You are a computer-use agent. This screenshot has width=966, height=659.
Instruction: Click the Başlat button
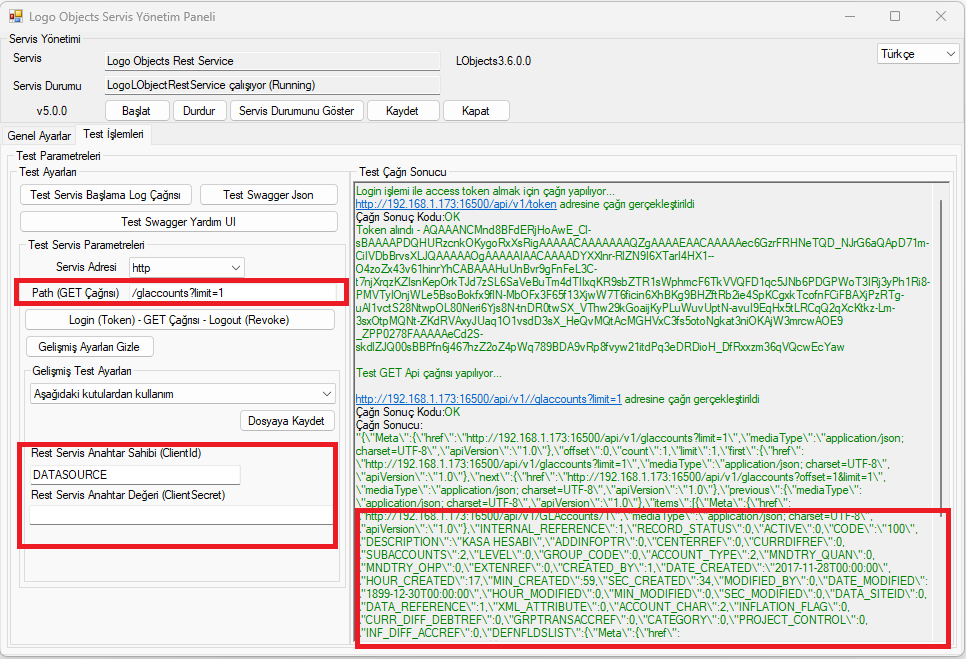click(137, 111)
